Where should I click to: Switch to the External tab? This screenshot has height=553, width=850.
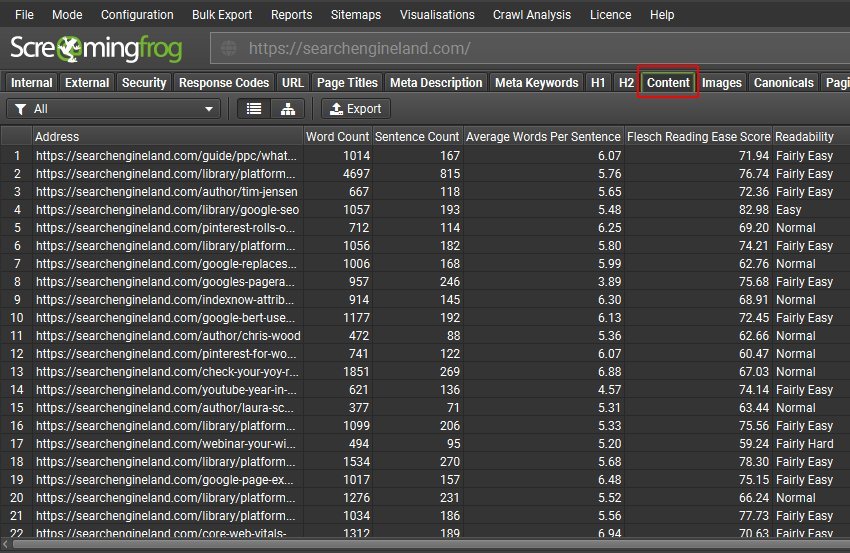(87, 82)
